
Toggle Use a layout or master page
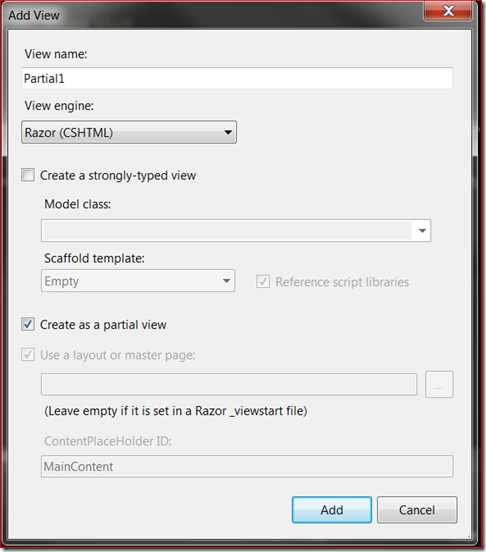[28, 355]
